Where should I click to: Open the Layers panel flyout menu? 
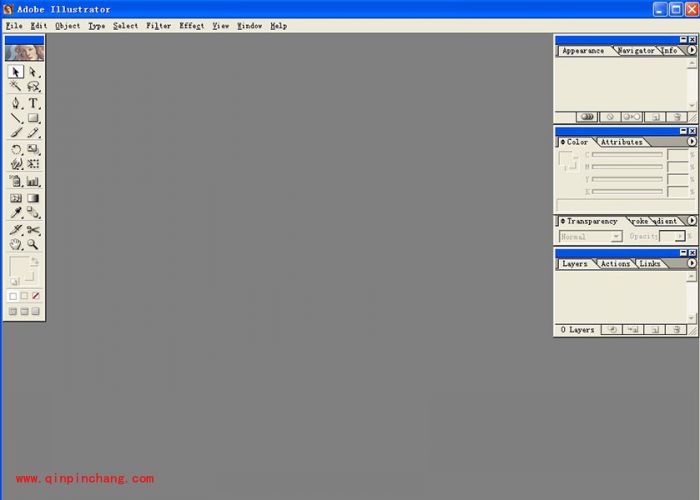coord(691,263)
